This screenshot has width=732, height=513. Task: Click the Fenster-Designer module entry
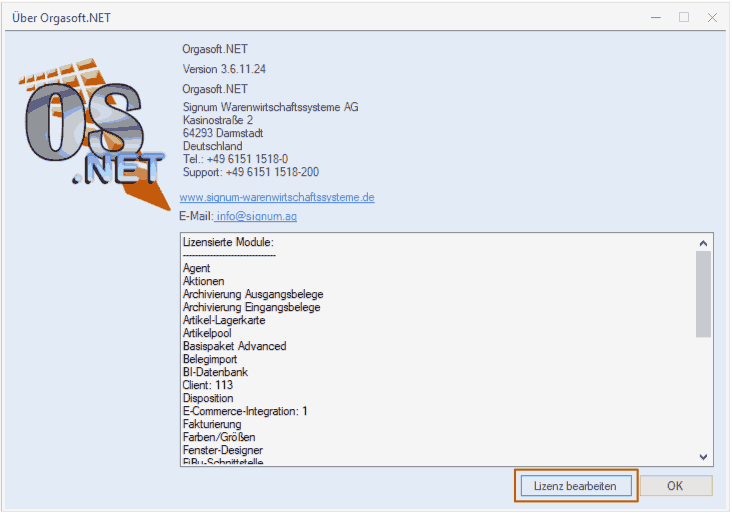coord(223,450)
